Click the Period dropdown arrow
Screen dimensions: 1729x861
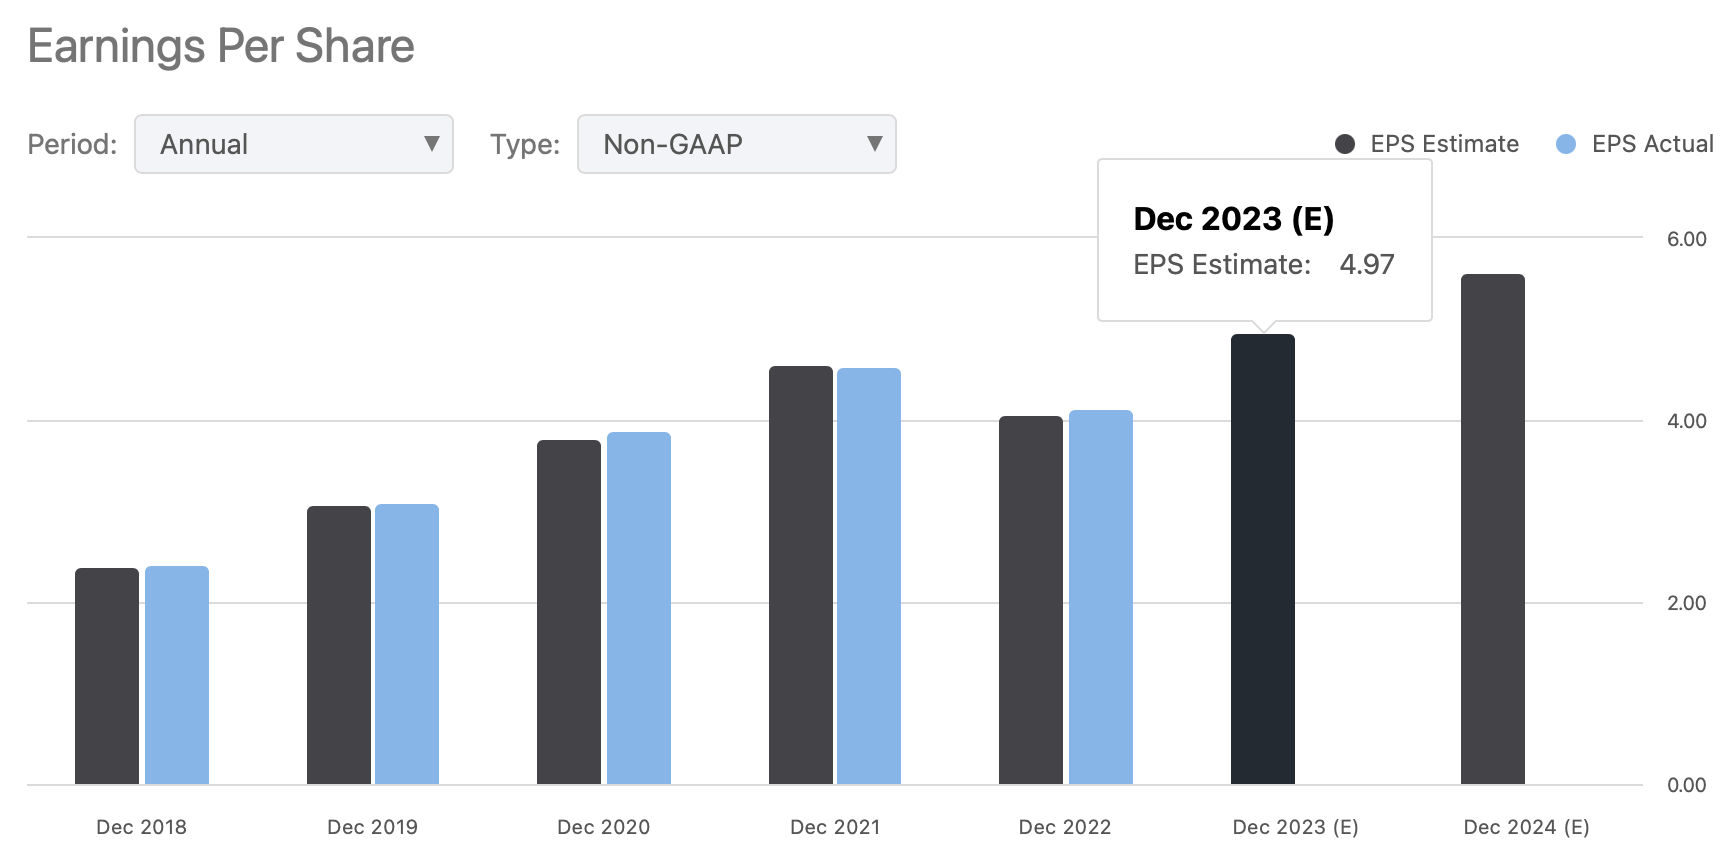tap(432, 144)
